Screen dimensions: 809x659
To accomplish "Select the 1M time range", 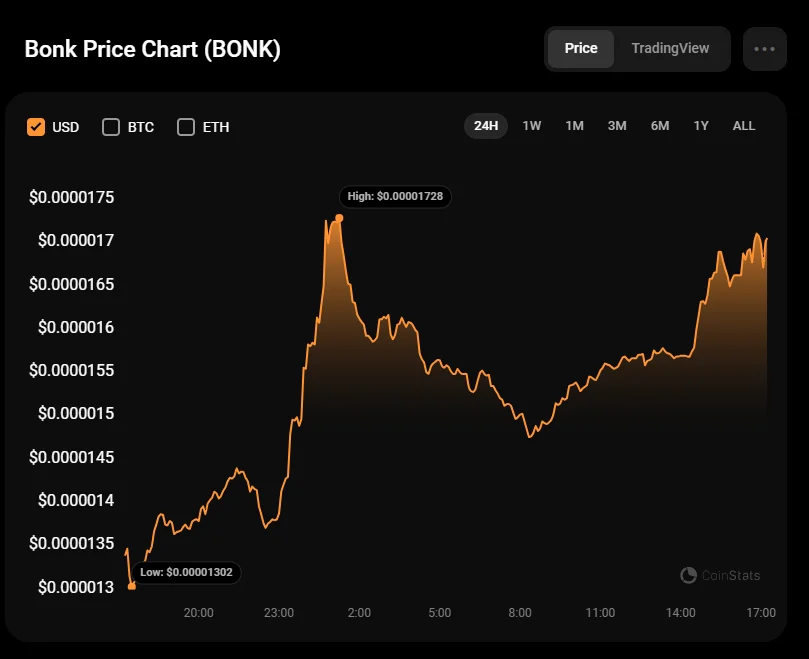I will pyautogui.click(x=574, y=126).
